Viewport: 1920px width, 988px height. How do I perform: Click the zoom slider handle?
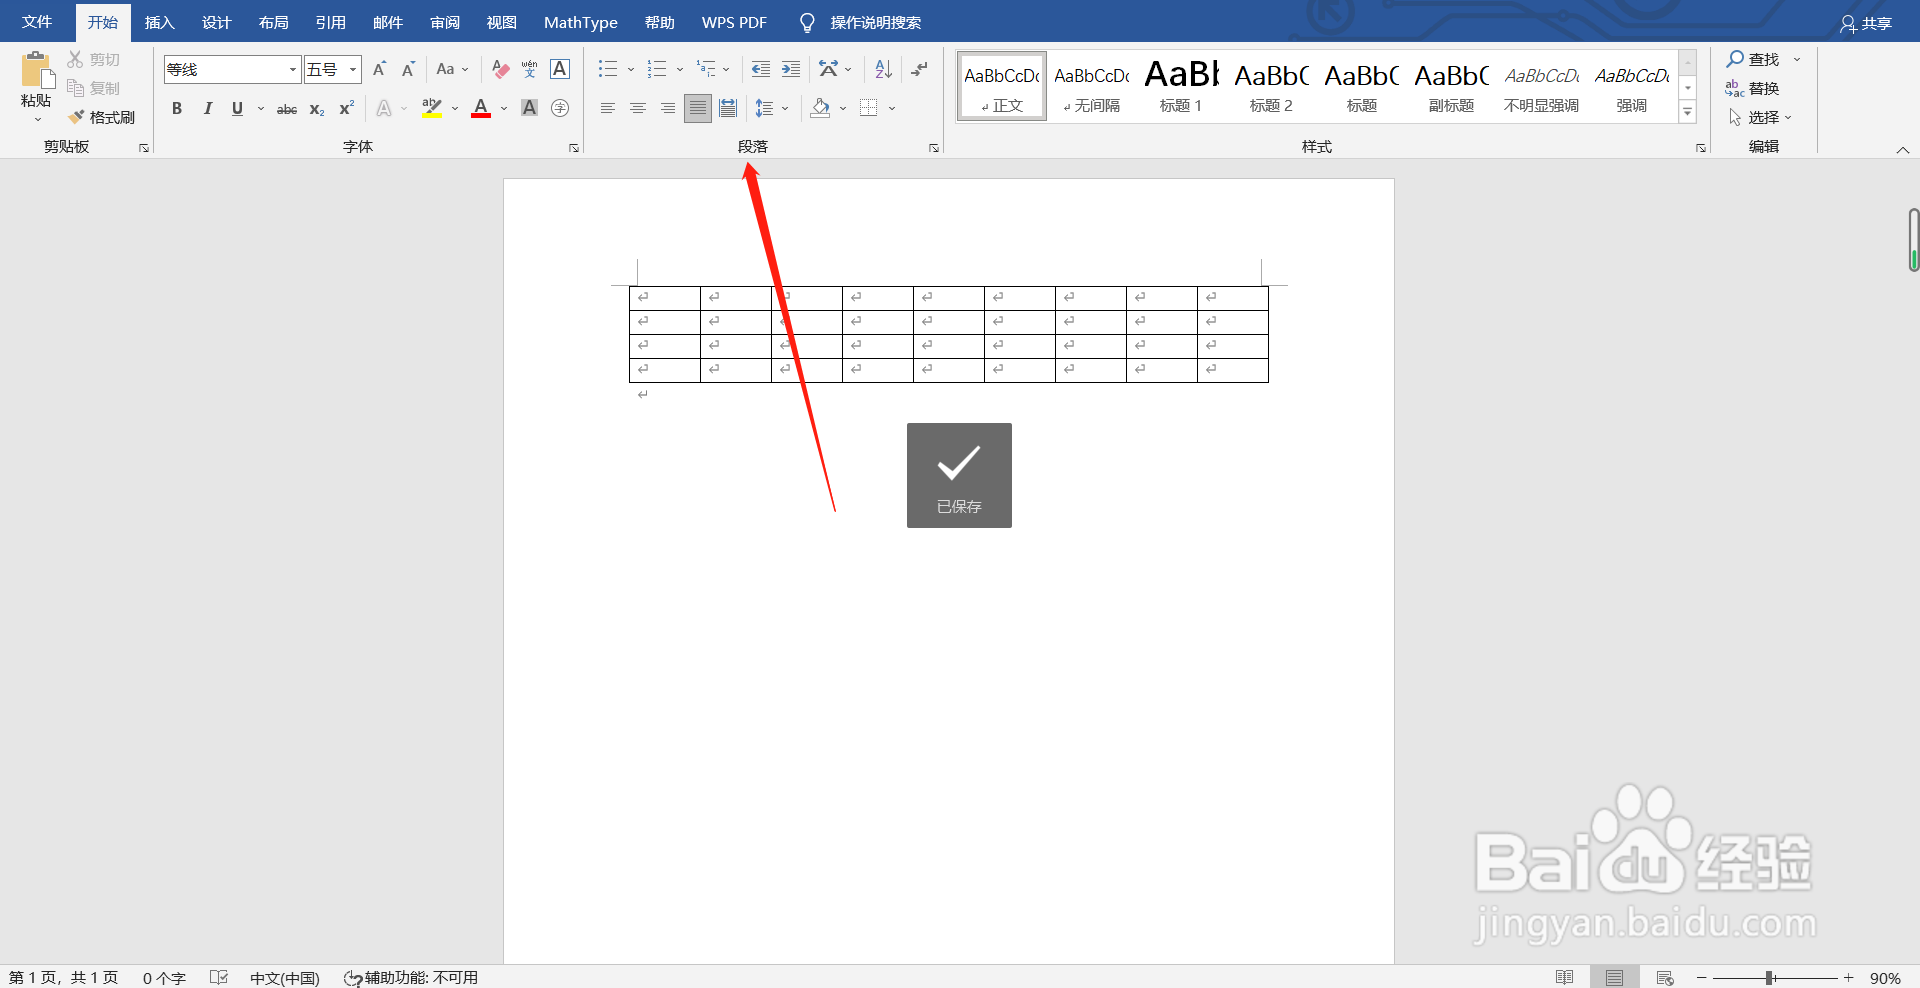[1769, 978]
